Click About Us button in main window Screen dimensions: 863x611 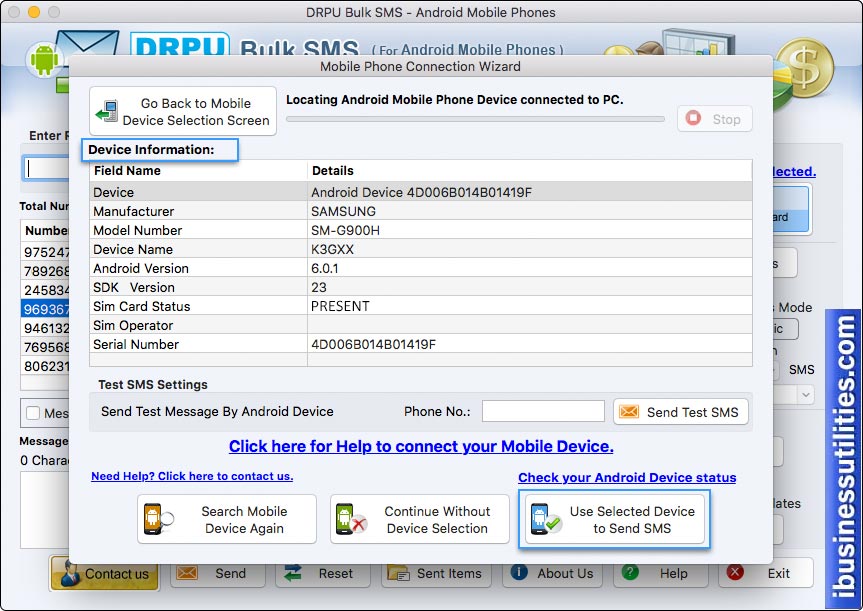click(552, 574)
